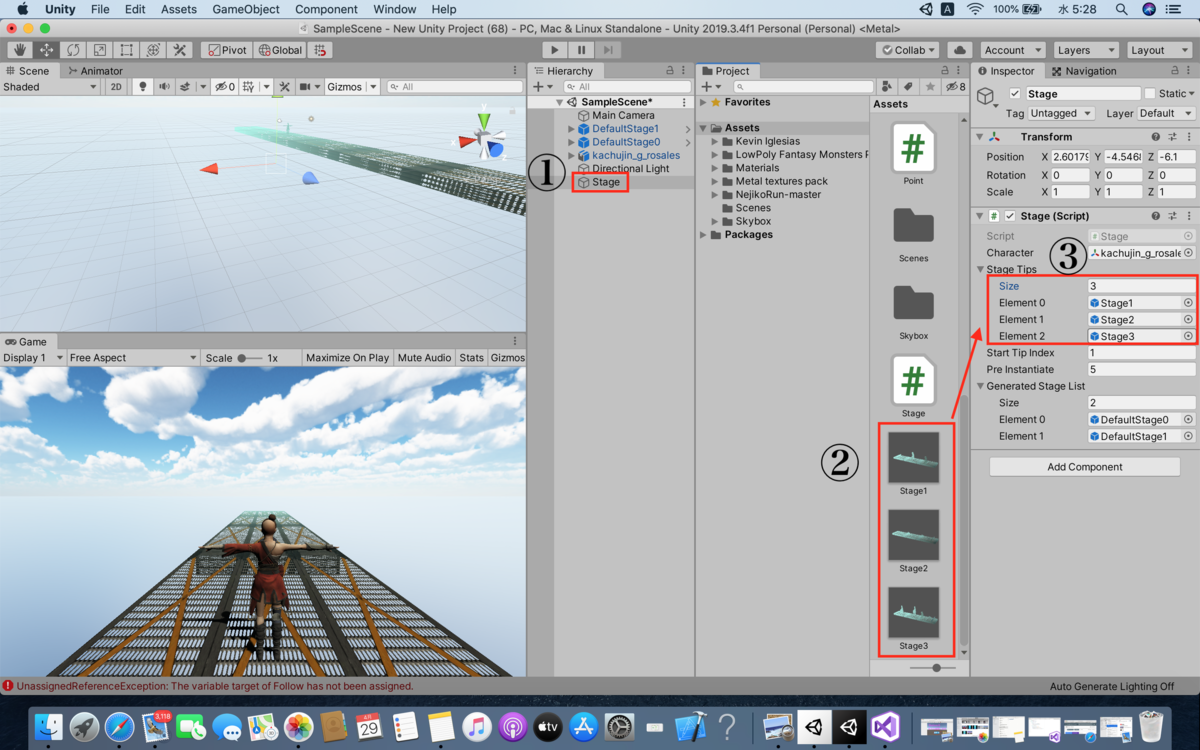Open the custom editor tools icon

(180, 50)
